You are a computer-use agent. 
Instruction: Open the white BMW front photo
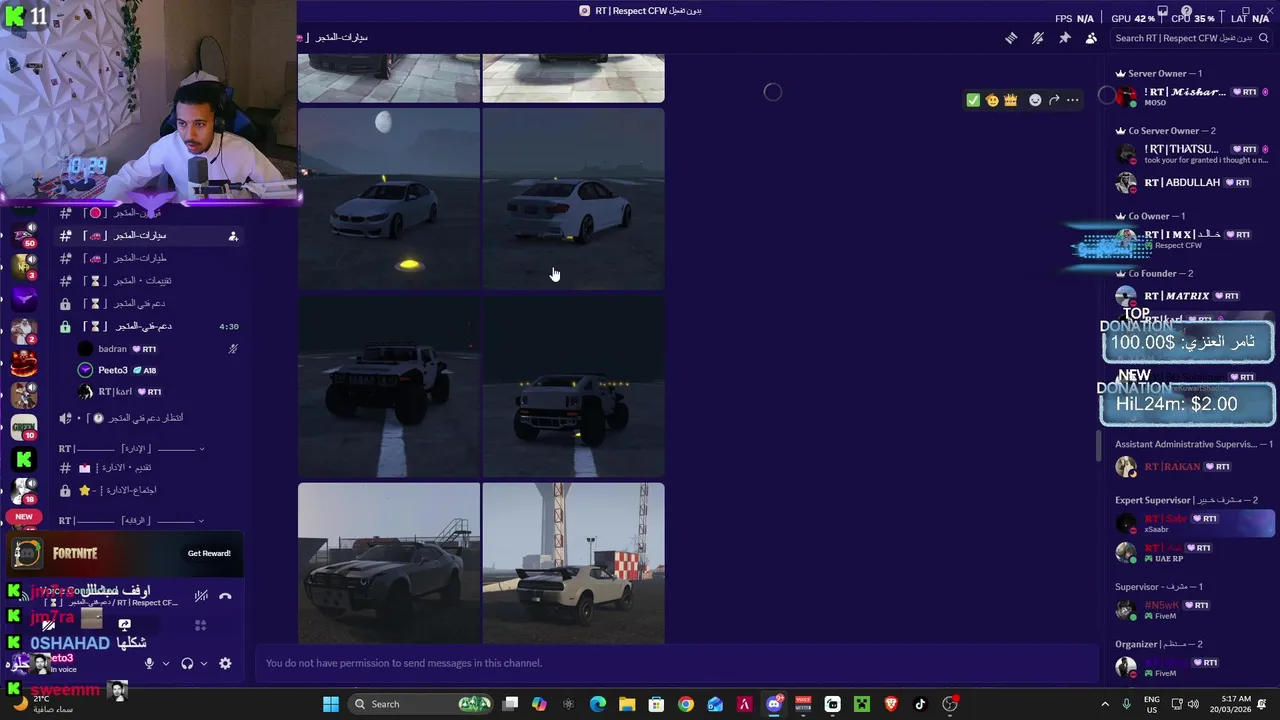click(x=389, y=199)
